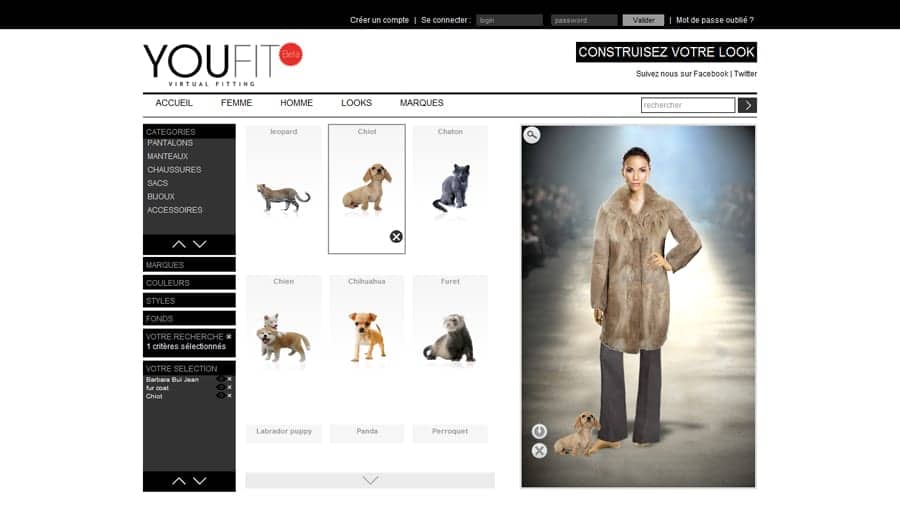Expand the Marques filter panel
Screen dimensions: 900x519
pyautogui.click(x=189, y=265)
